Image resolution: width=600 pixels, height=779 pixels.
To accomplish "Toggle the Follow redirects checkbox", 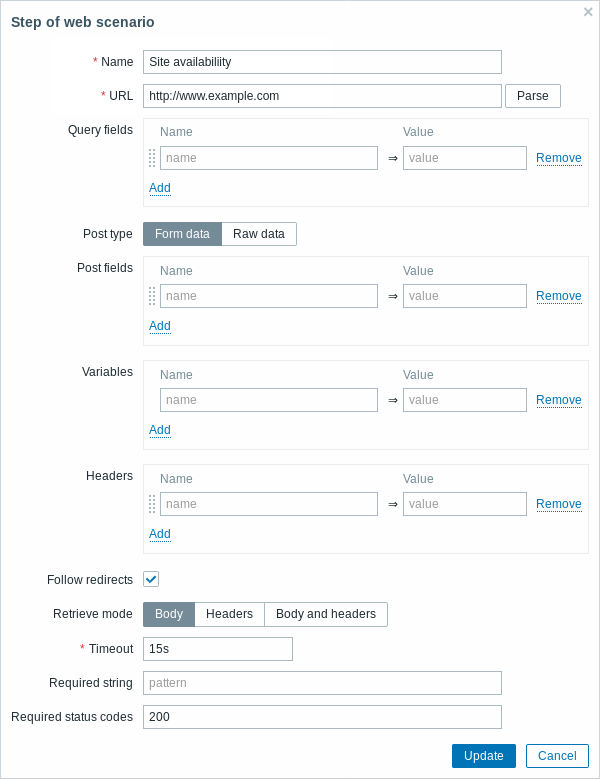I will pos(151,579).
